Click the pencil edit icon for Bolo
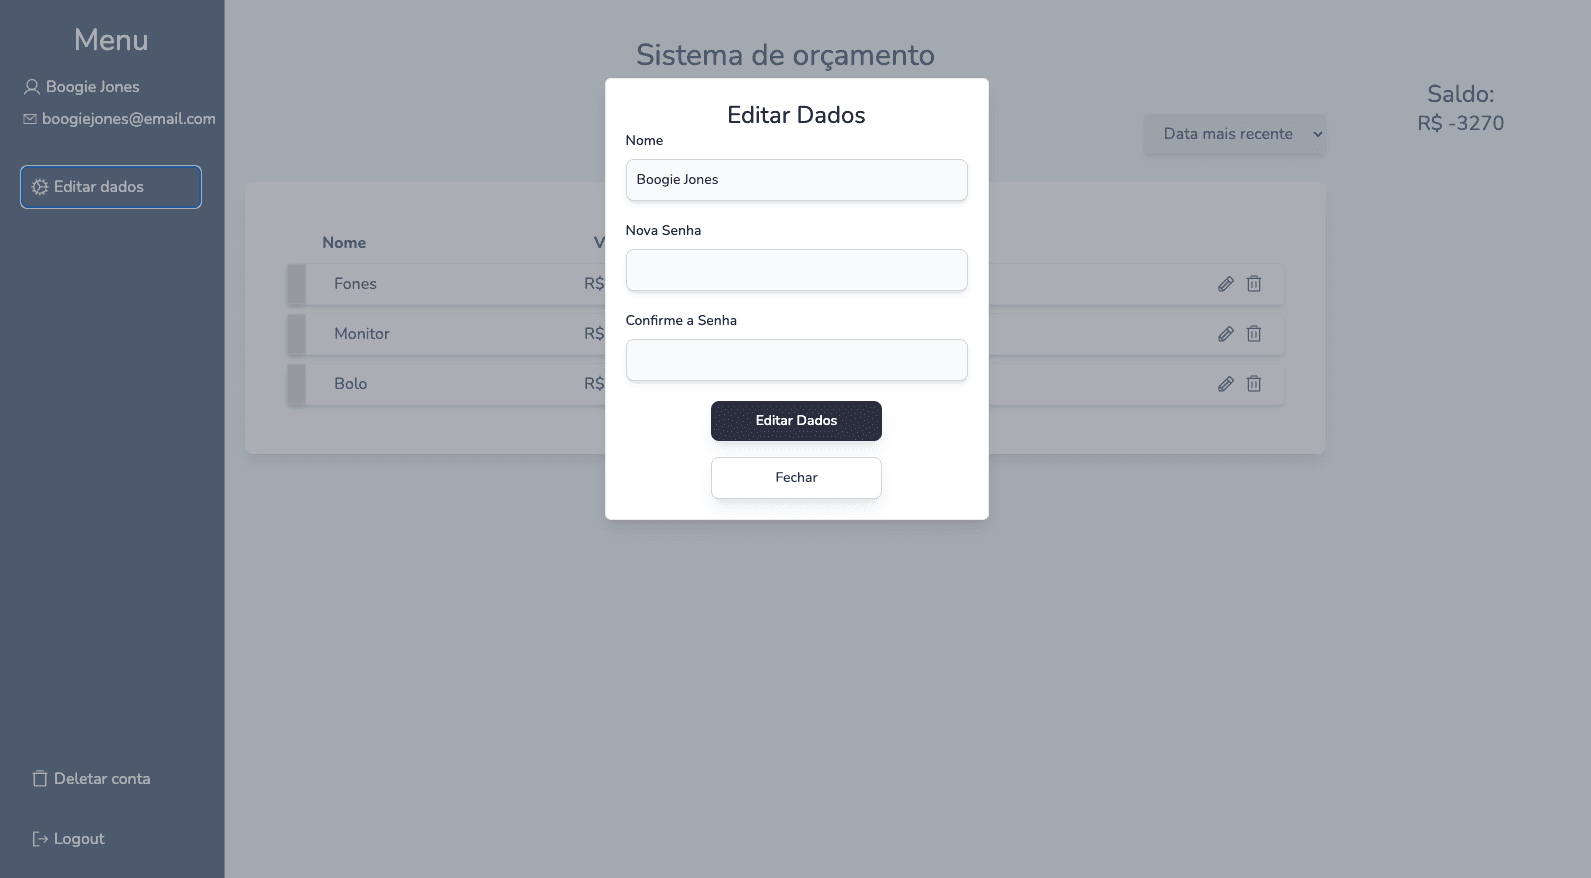Viewport: 1591px width, 878px height. pos(1225,384)
